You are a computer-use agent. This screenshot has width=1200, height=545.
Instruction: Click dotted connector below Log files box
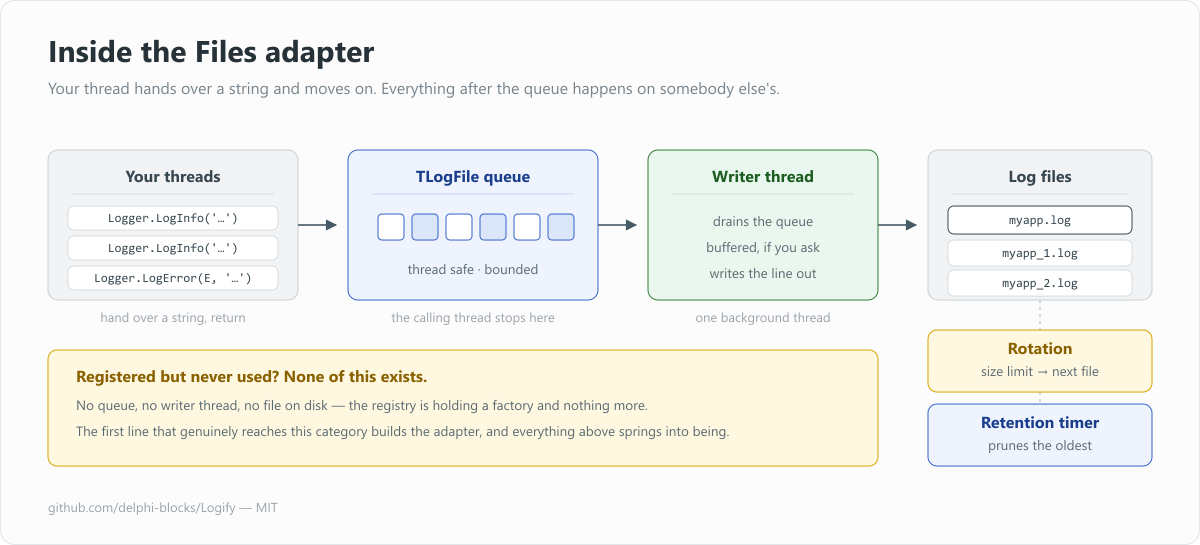pos(1040,315)
